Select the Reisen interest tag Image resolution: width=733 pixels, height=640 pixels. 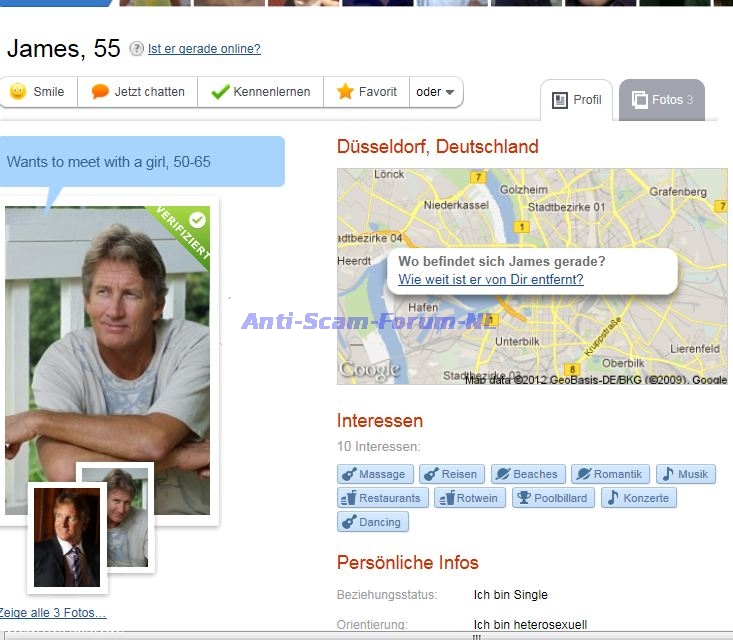tap(452, 474)
